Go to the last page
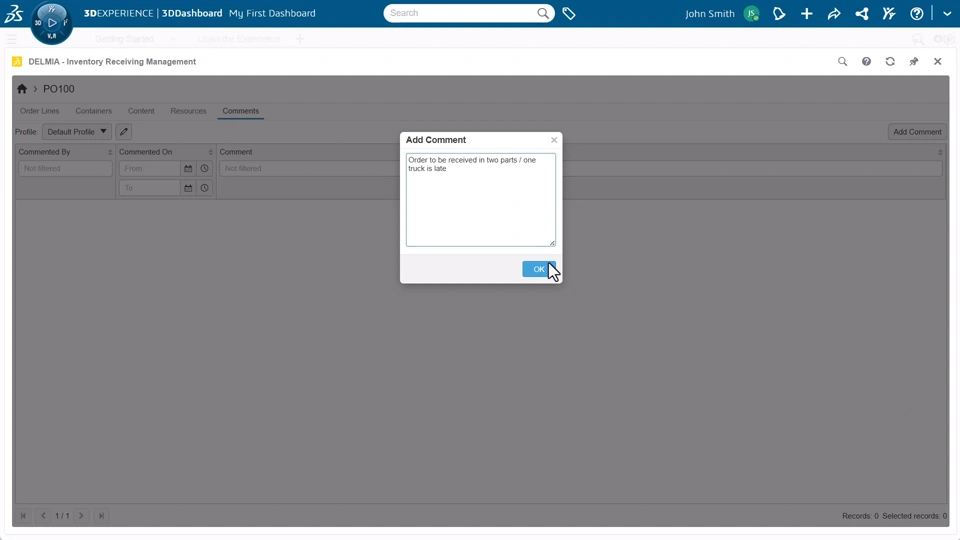The image size is (960, 540). coord(101,516)
